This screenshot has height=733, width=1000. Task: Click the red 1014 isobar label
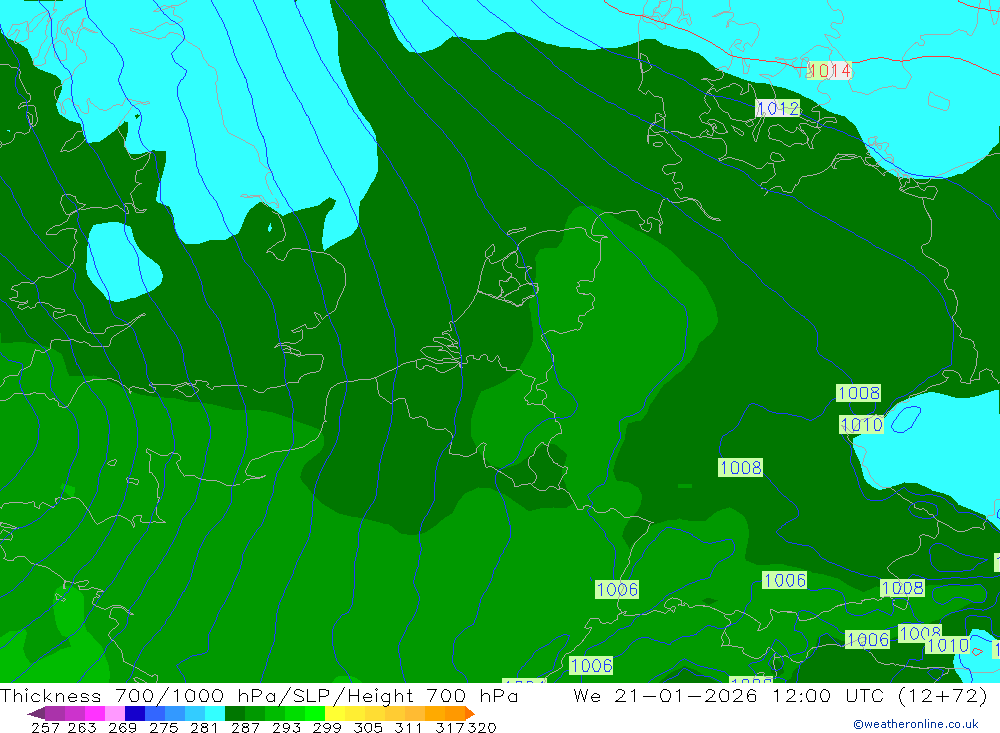pyautogui.click(x=829, y=70)
